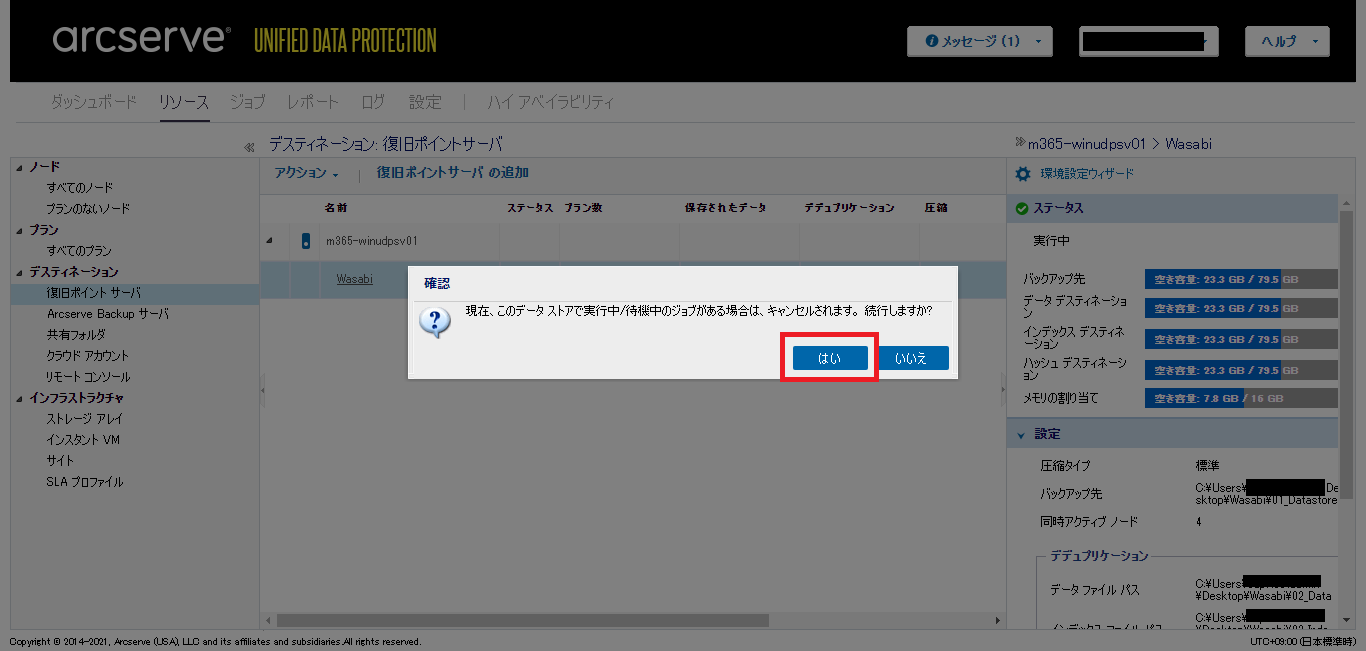Screen dimensions: 1366x651
Task: Decline with the いいえ button
Action: [x=911, y=358]
